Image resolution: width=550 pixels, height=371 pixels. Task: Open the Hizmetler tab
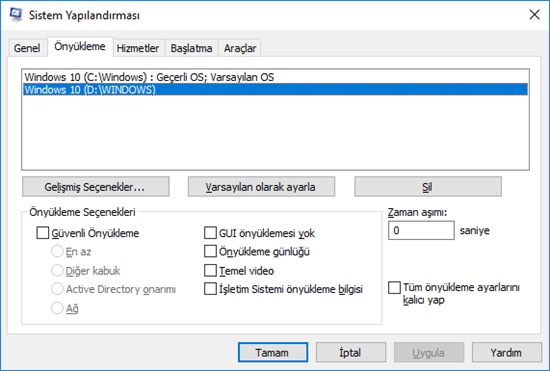click(138, 48)
